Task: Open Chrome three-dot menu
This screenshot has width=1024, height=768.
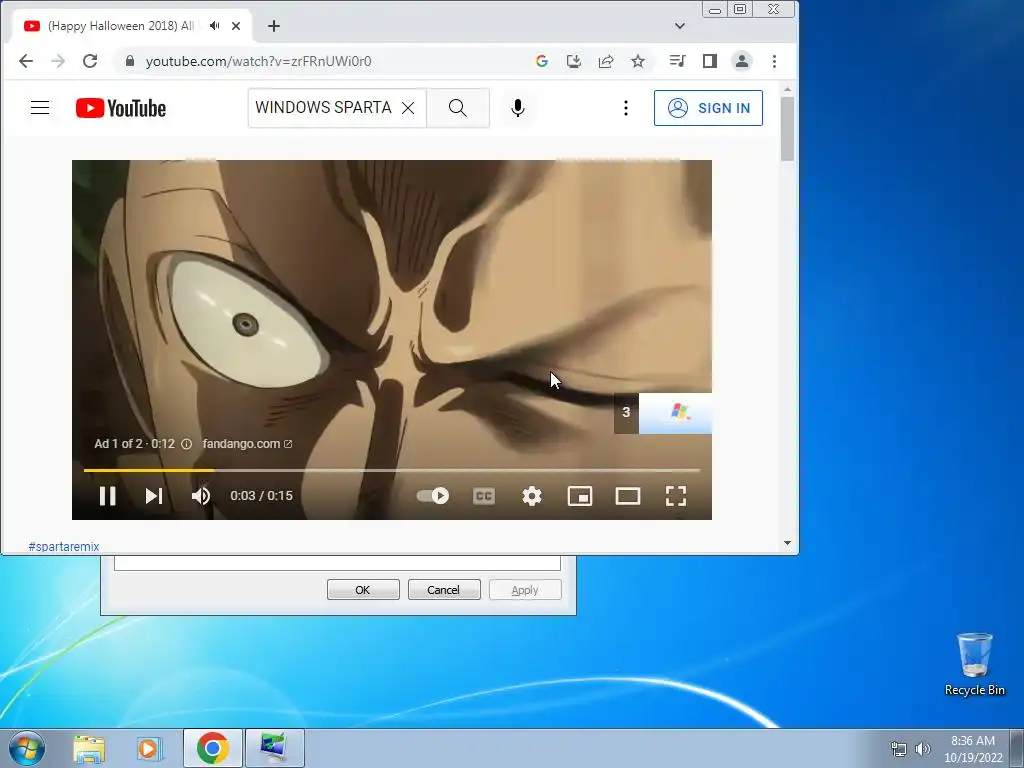Action: pyautogui.click(x=774, y=61)
